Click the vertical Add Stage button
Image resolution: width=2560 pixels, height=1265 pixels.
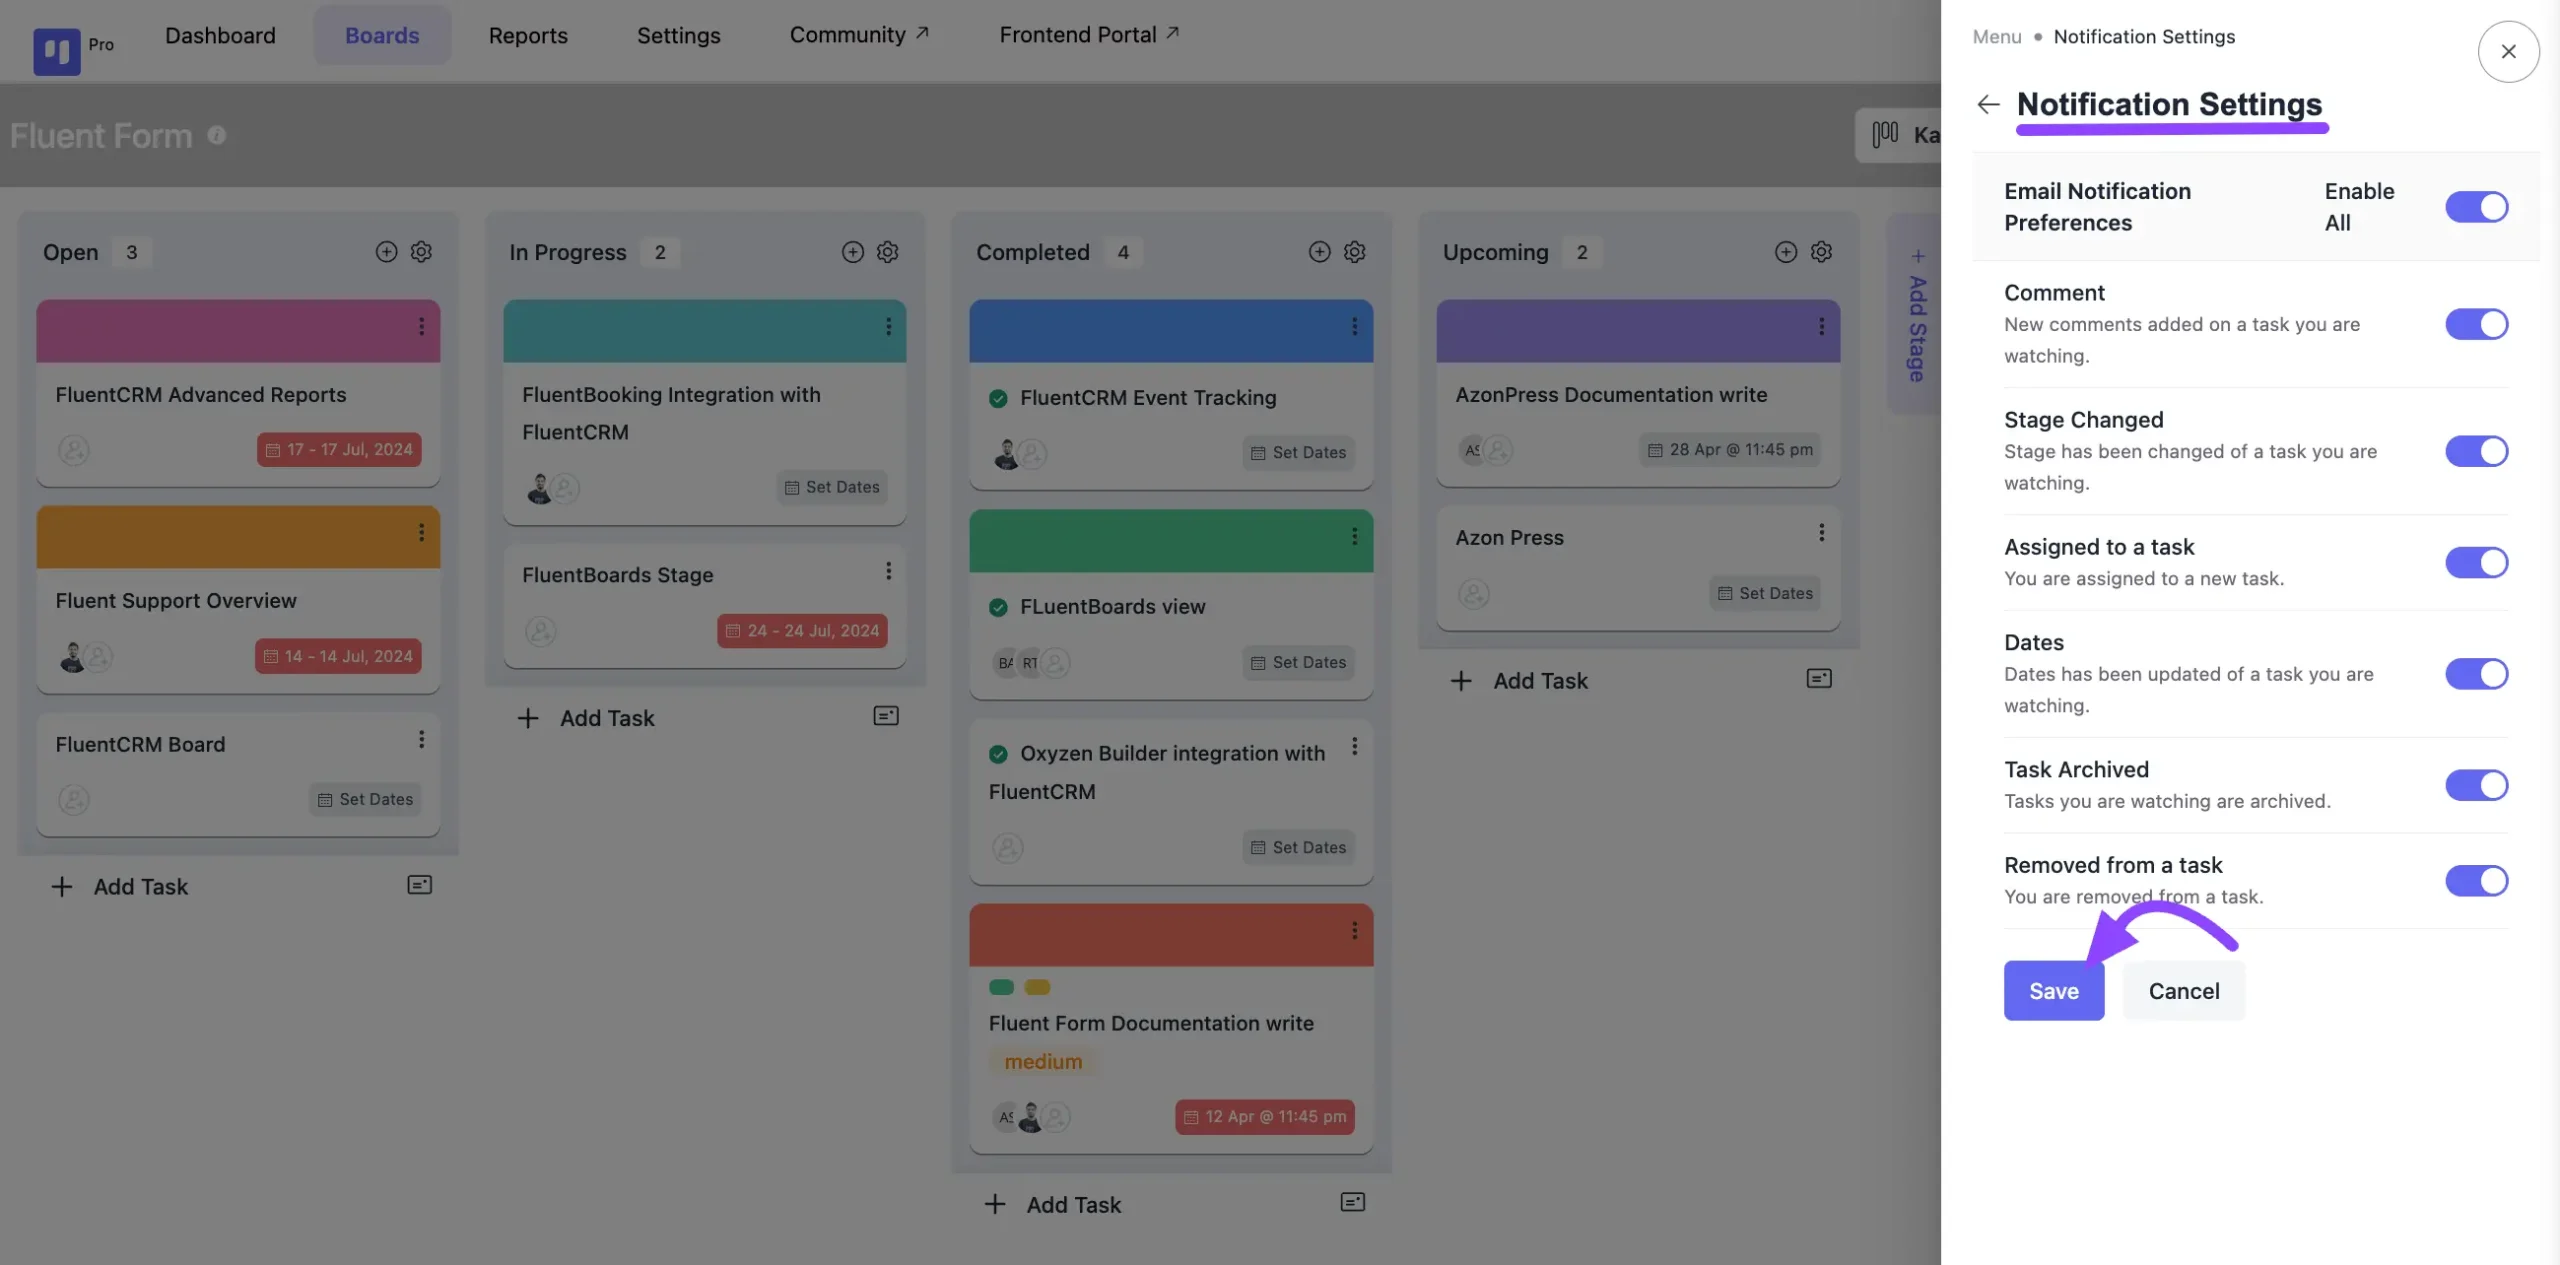[1916, 314]
